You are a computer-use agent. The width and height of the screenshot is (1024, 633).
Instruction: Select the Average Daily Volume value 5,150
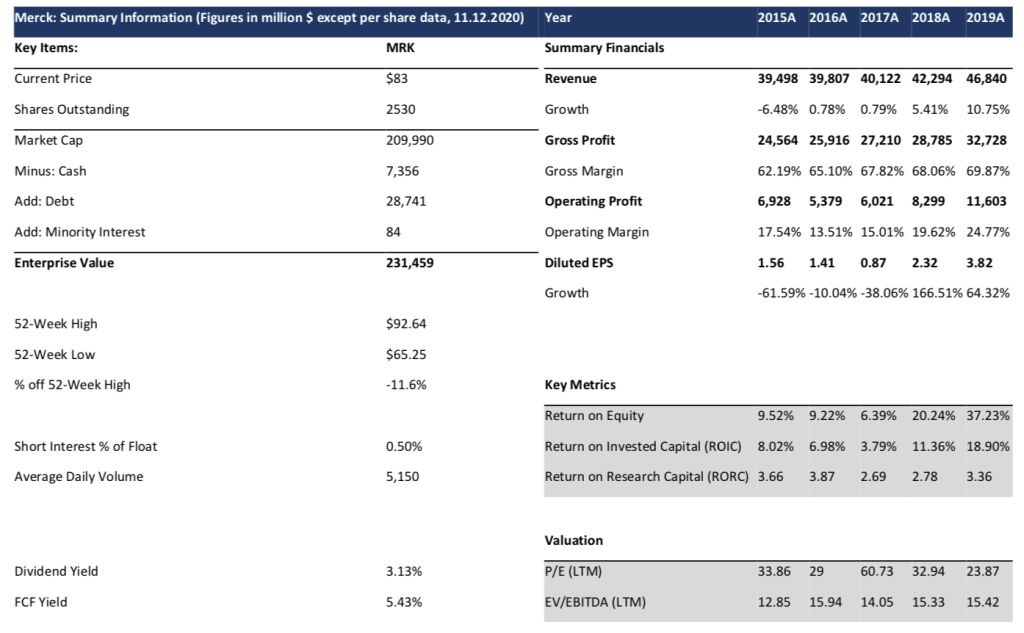tap(402, 476)
